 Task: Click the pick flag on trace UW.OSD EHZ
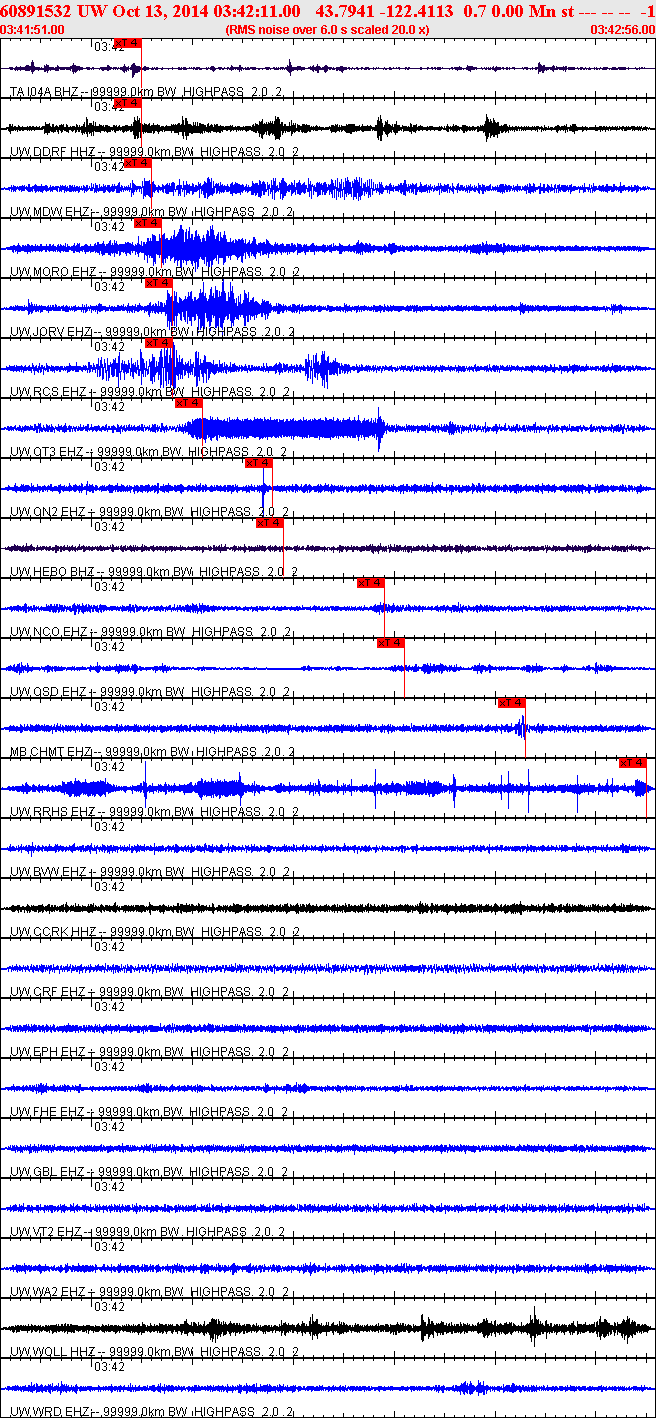pyautogui.click(x=391, y=643)
